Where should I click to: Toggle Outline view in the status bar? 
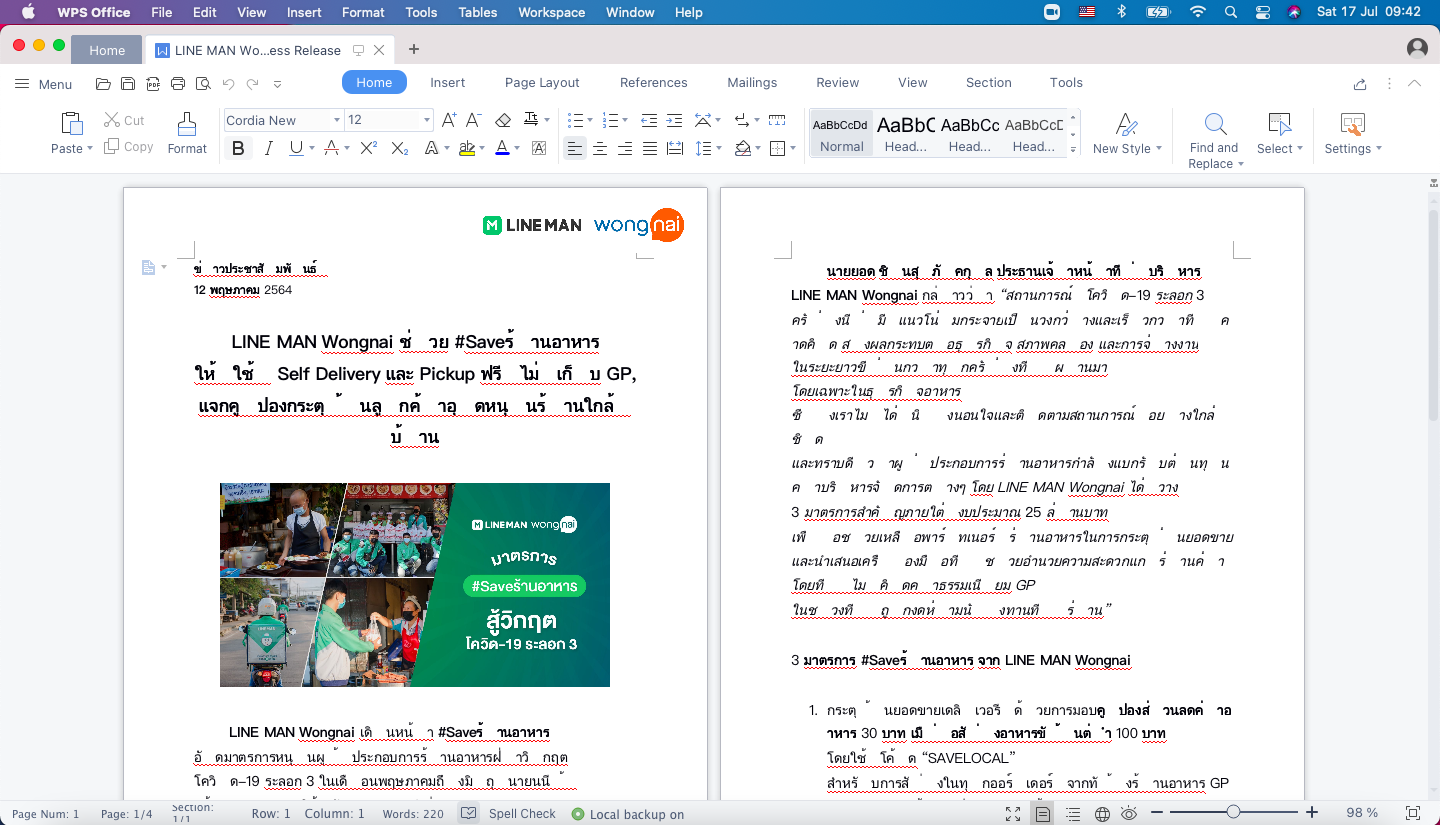point(1073,814)
